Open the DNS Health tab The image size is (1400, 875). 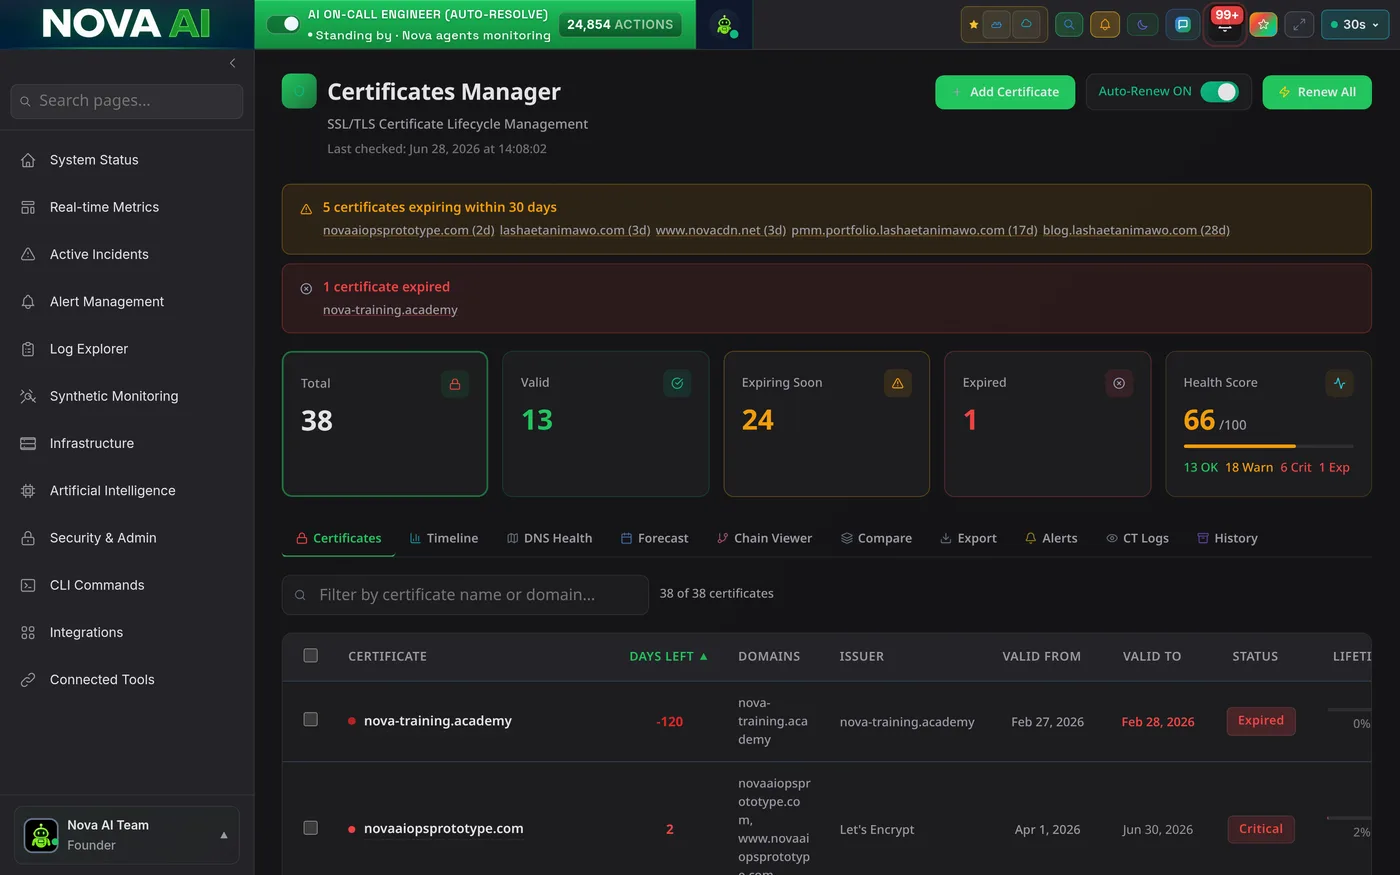(549, 538)
